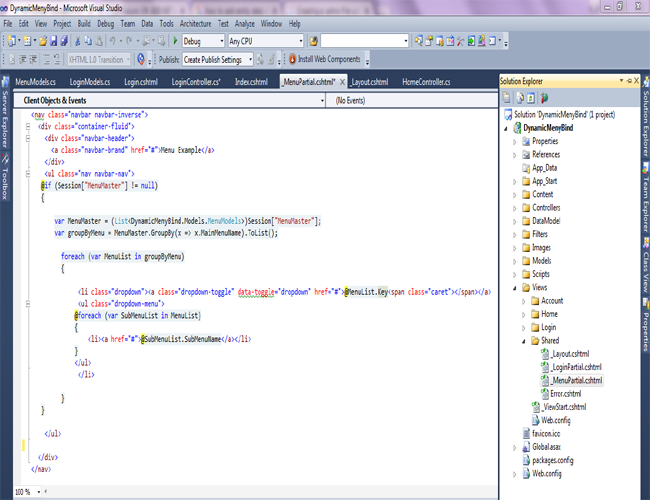Image resolution: width=650 pixels, height=500 pixels.
Task: Open the Debug configuration dropdown
Action: pyautogui.click(x=219, y=41)
